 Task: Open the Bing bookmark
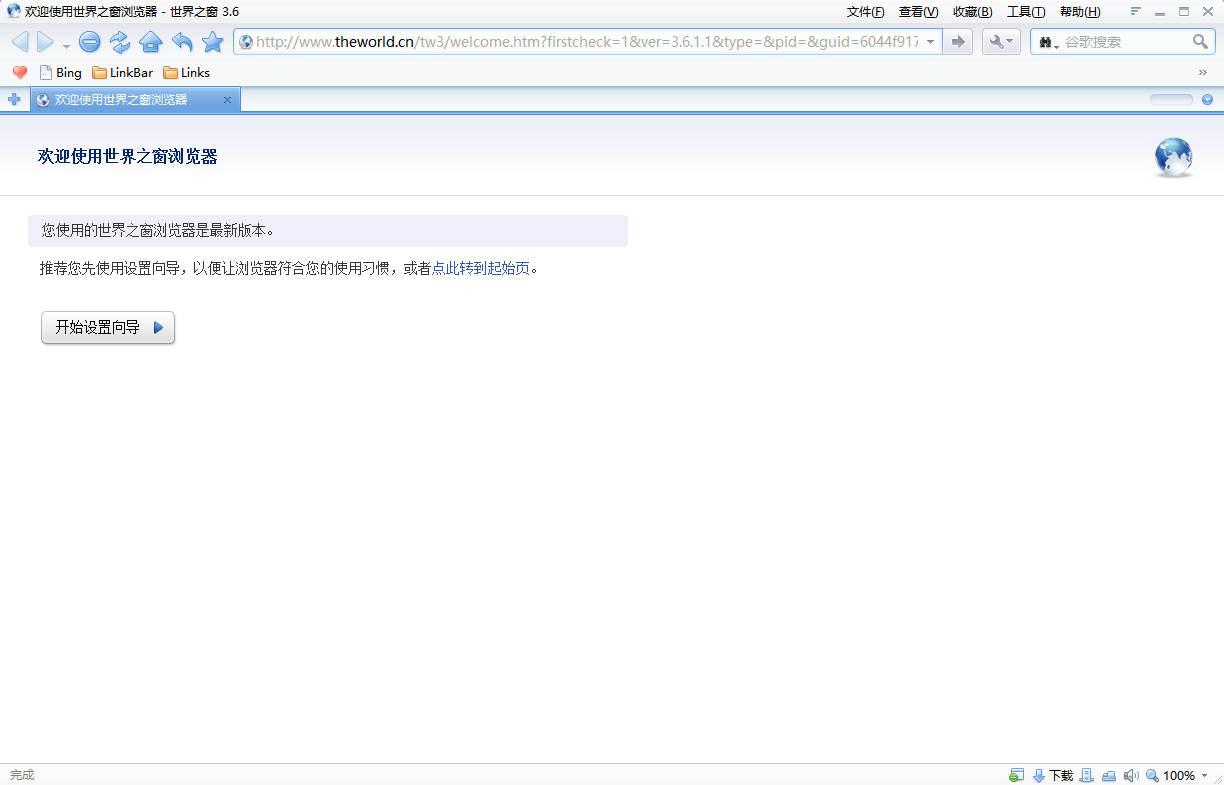tap(60, 72)
